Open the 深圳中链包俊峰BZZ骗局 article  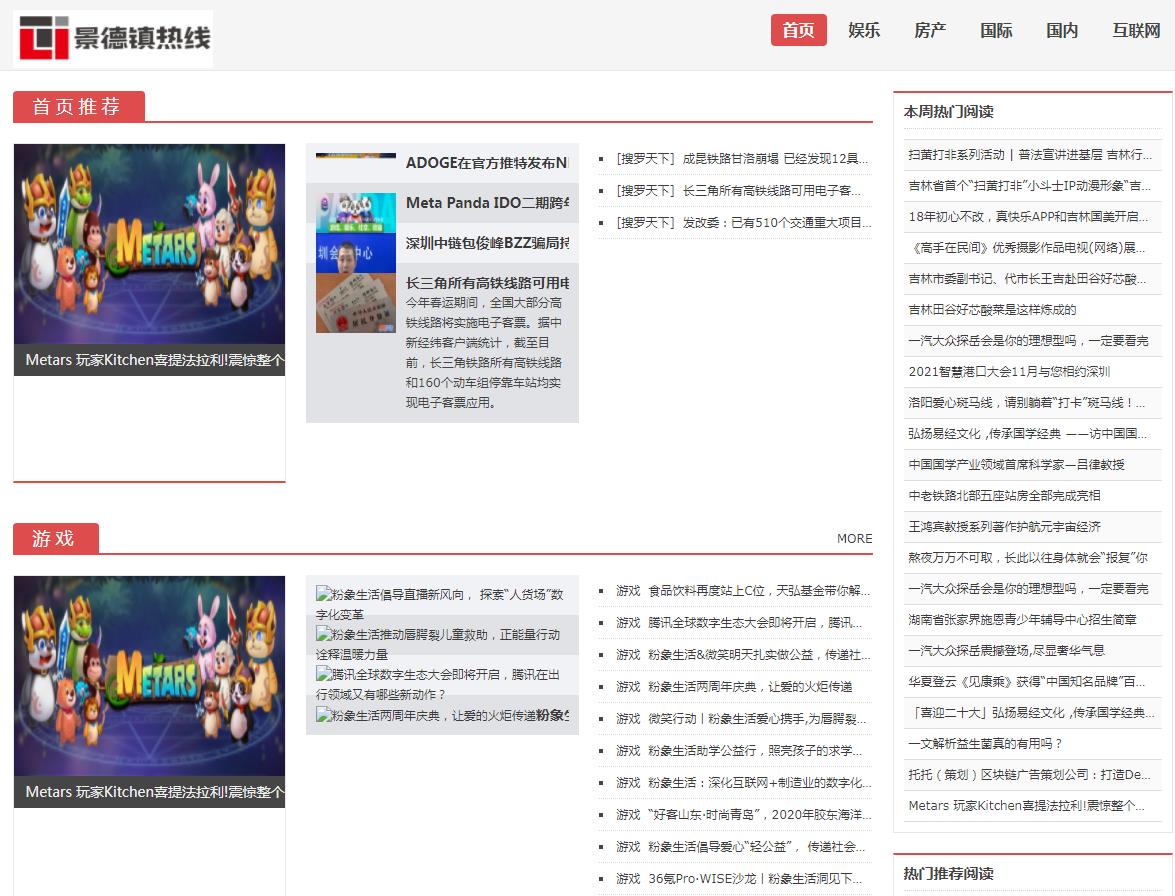[487, 243]
